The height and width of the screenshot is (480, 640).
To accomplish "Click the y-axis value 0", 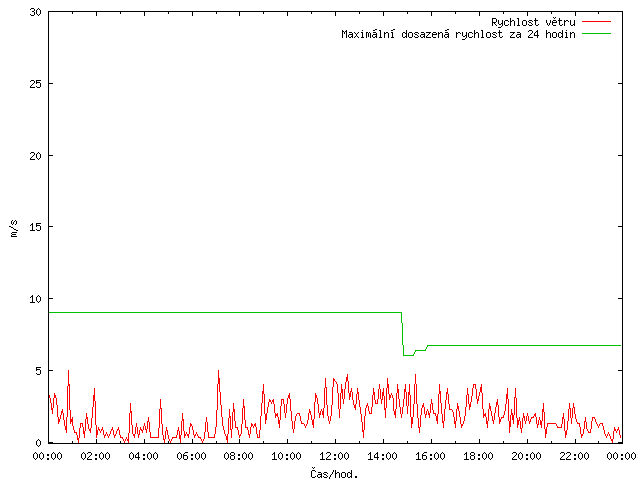I will point(39,443).
